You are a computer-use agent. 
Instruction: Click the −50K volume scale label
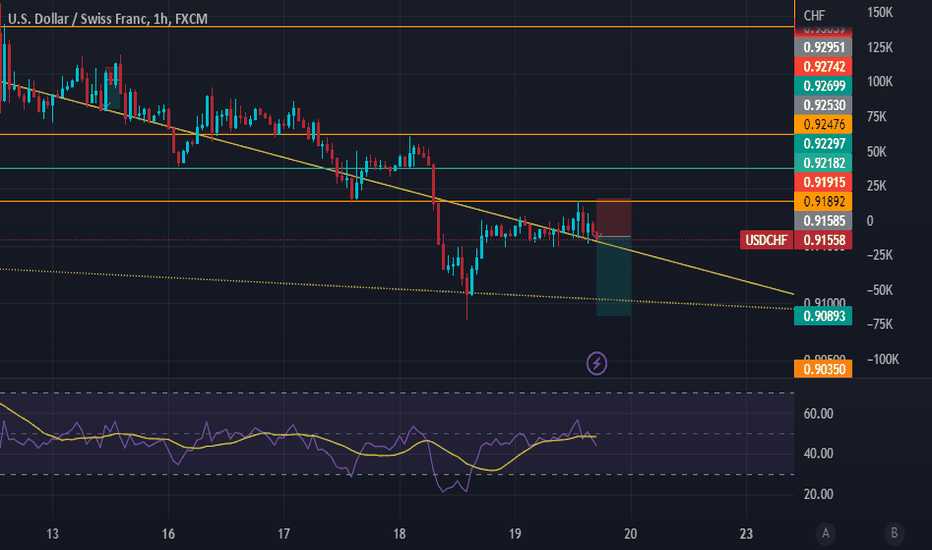click(x=880, y=290)
